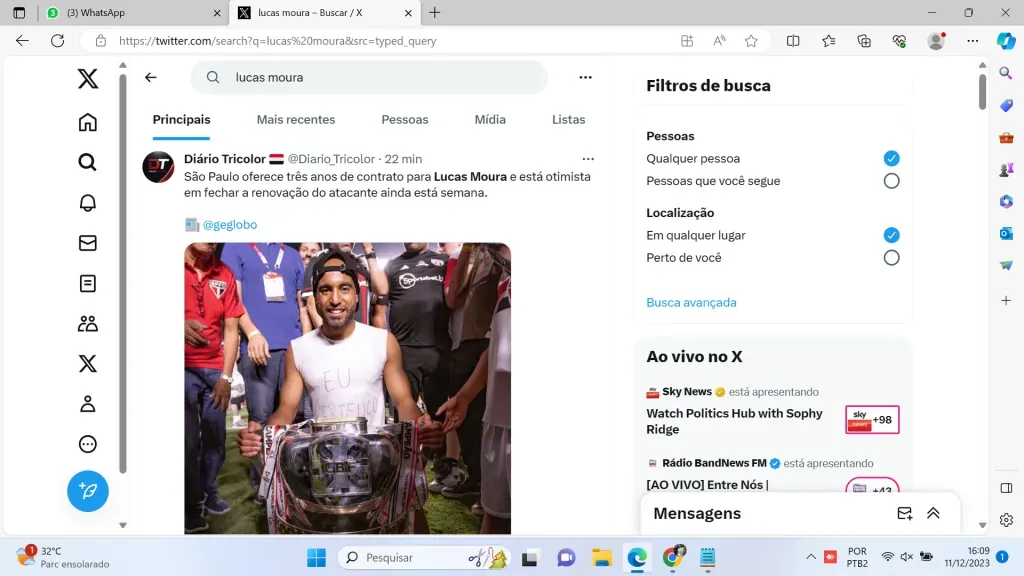1024x576 pixels.
Task: Open Notifications bell in sidebar
Action: [88, 203]
